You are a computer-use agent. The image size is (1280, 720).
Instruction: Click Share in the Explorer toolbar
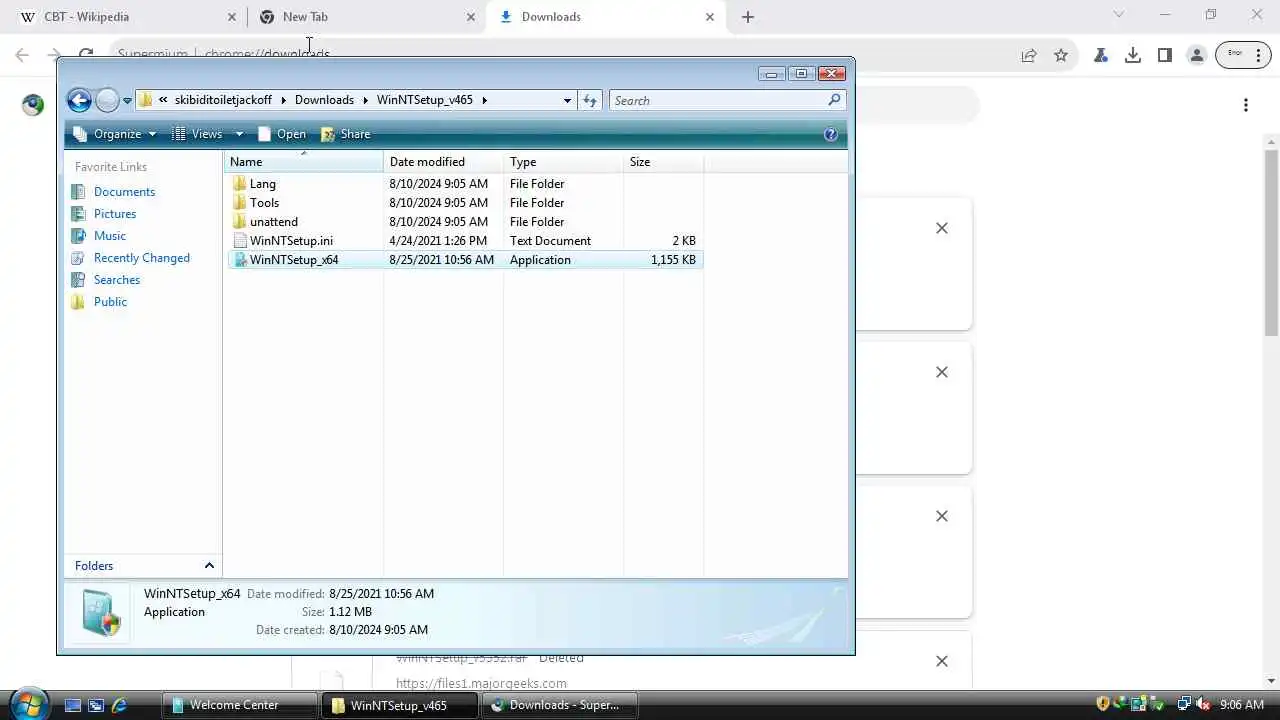click(x=346, y=134)
